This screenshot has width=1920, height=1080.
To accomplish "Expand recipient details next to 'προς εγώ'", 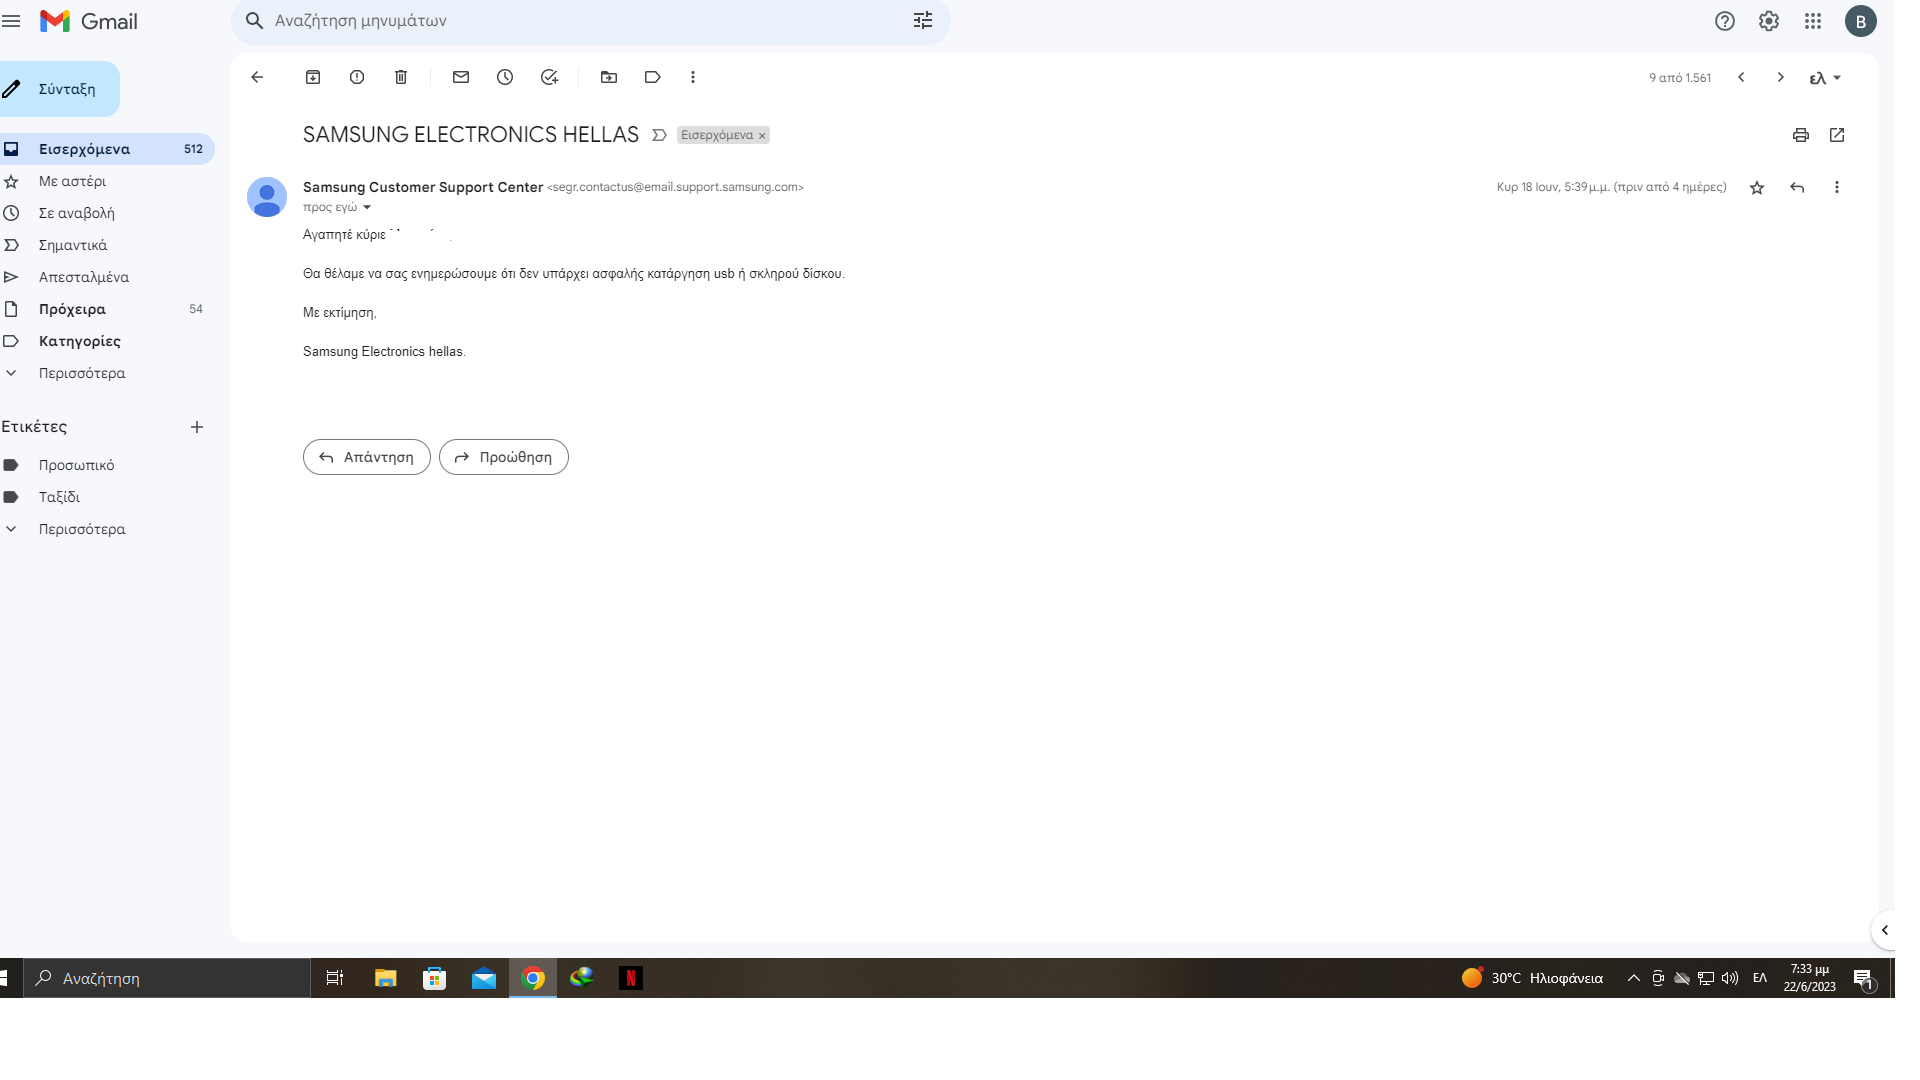I will click(367, 208).
